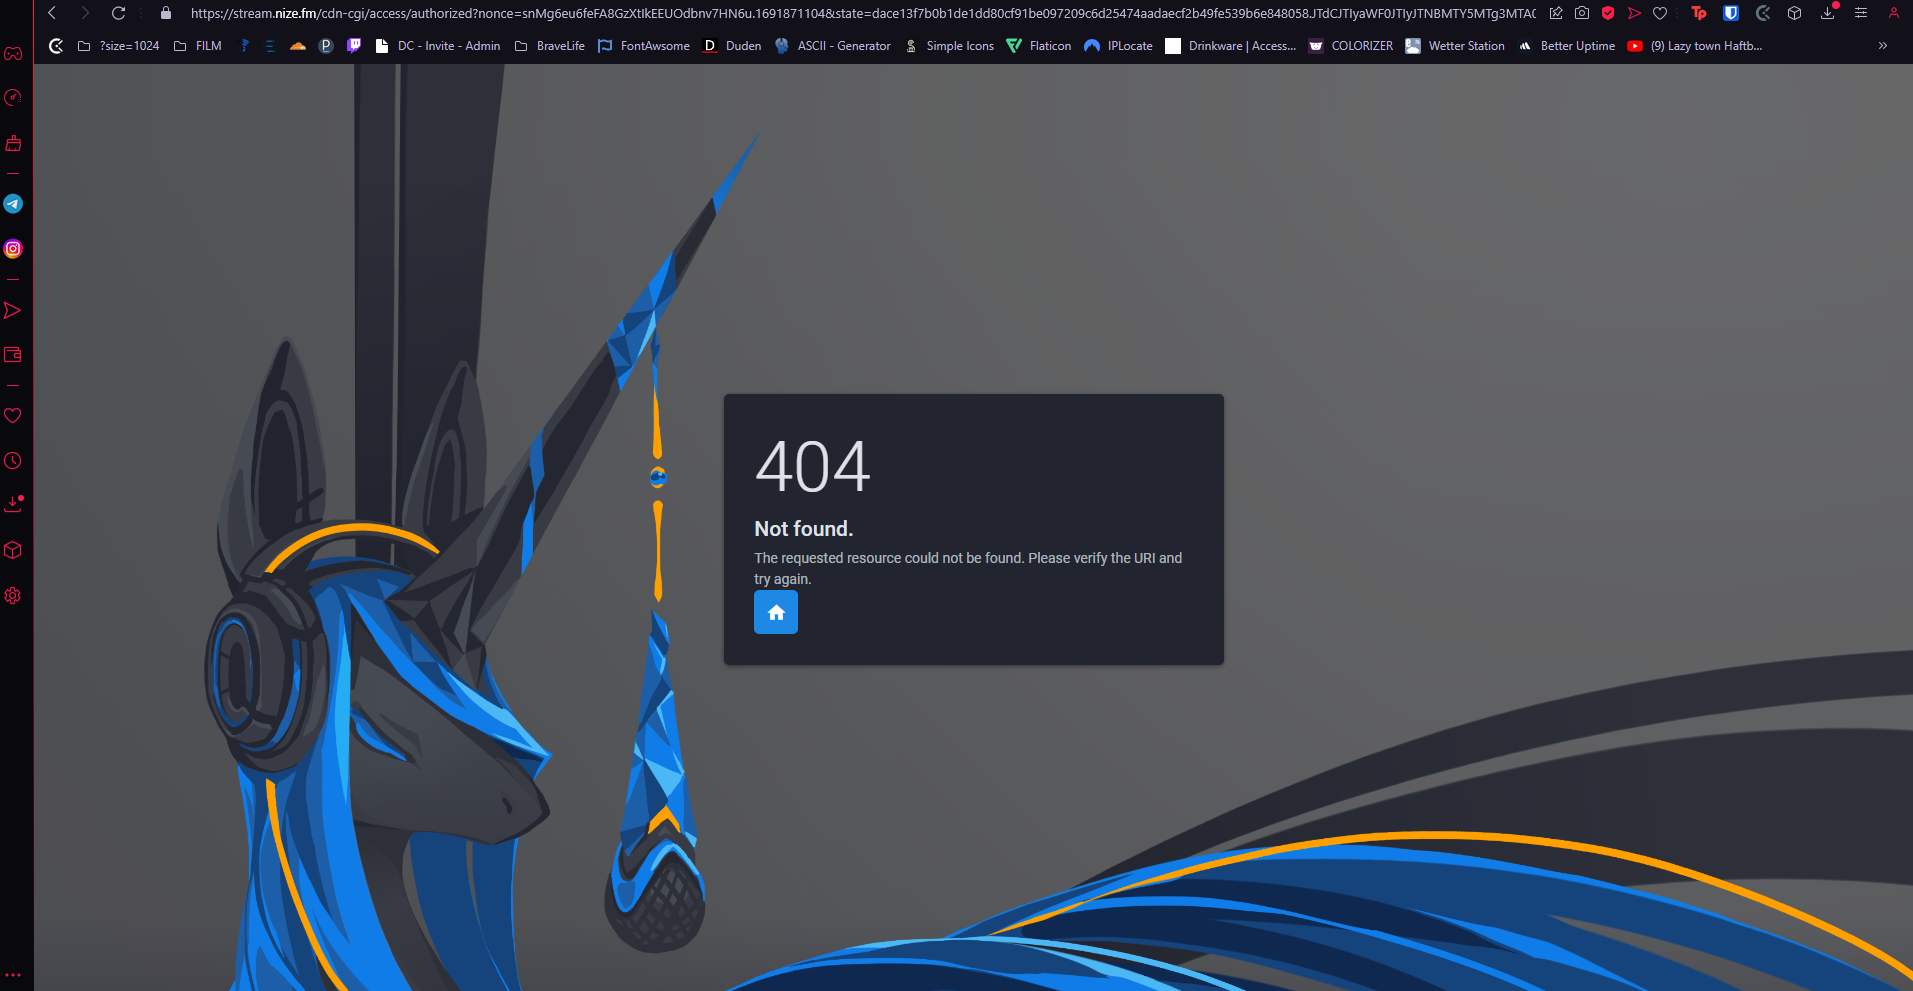Screen dimensions: 1913x991
Task: Open sidebar settings gear
Action: 13,596
